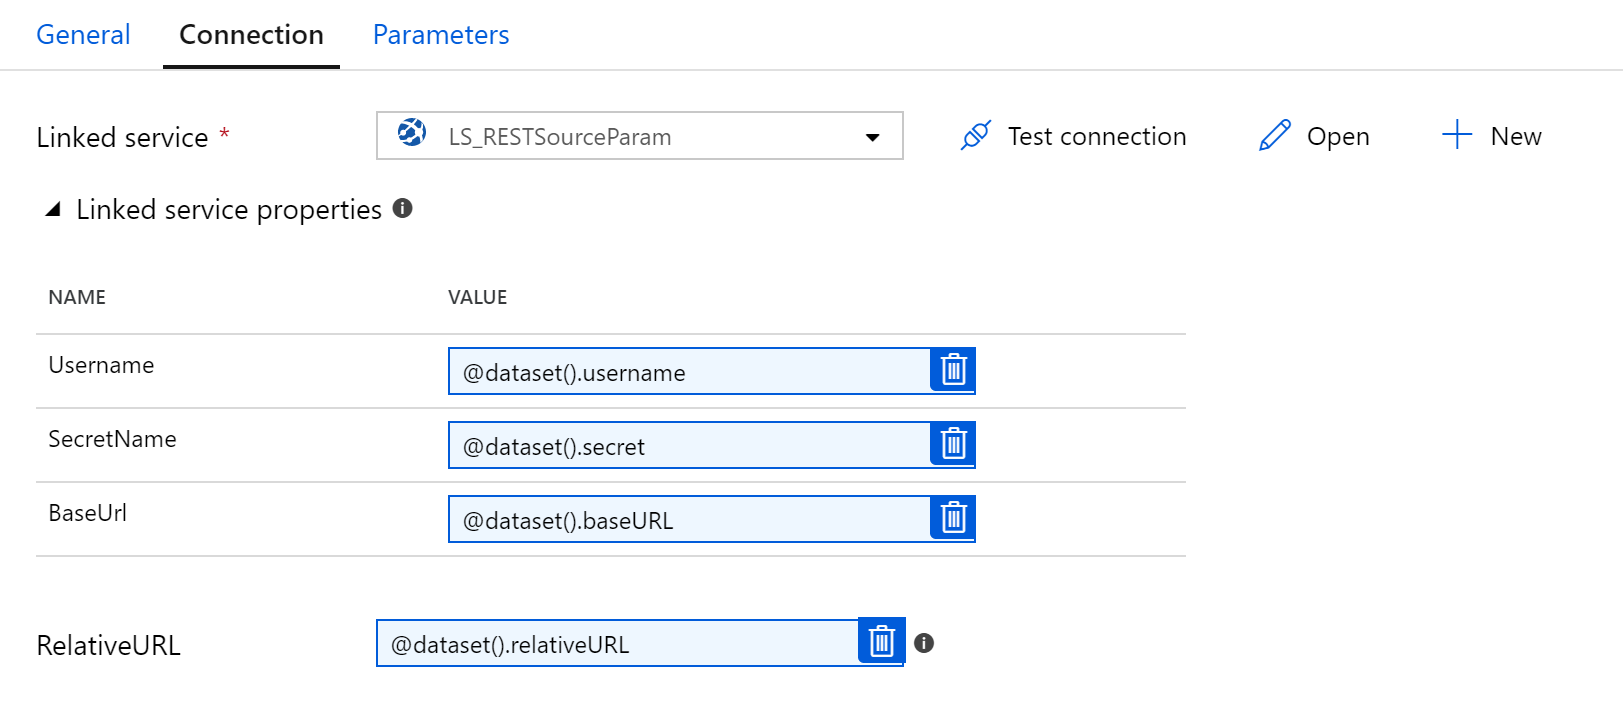1623x721 pixels.
Task: Click info icon beside Linked service properties
Action: coord(402,208)
